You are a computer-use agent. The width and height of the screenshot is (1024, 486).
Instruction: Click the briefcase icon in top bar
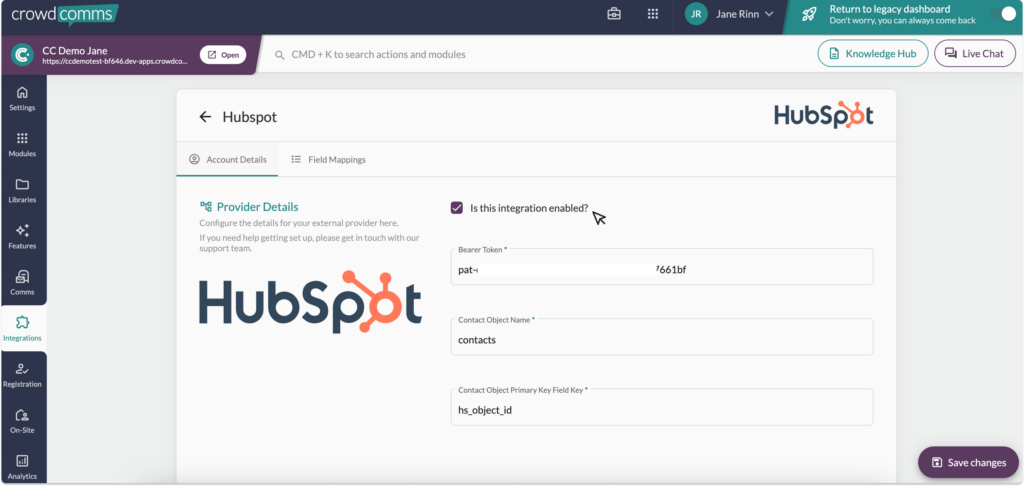(614, 14)
